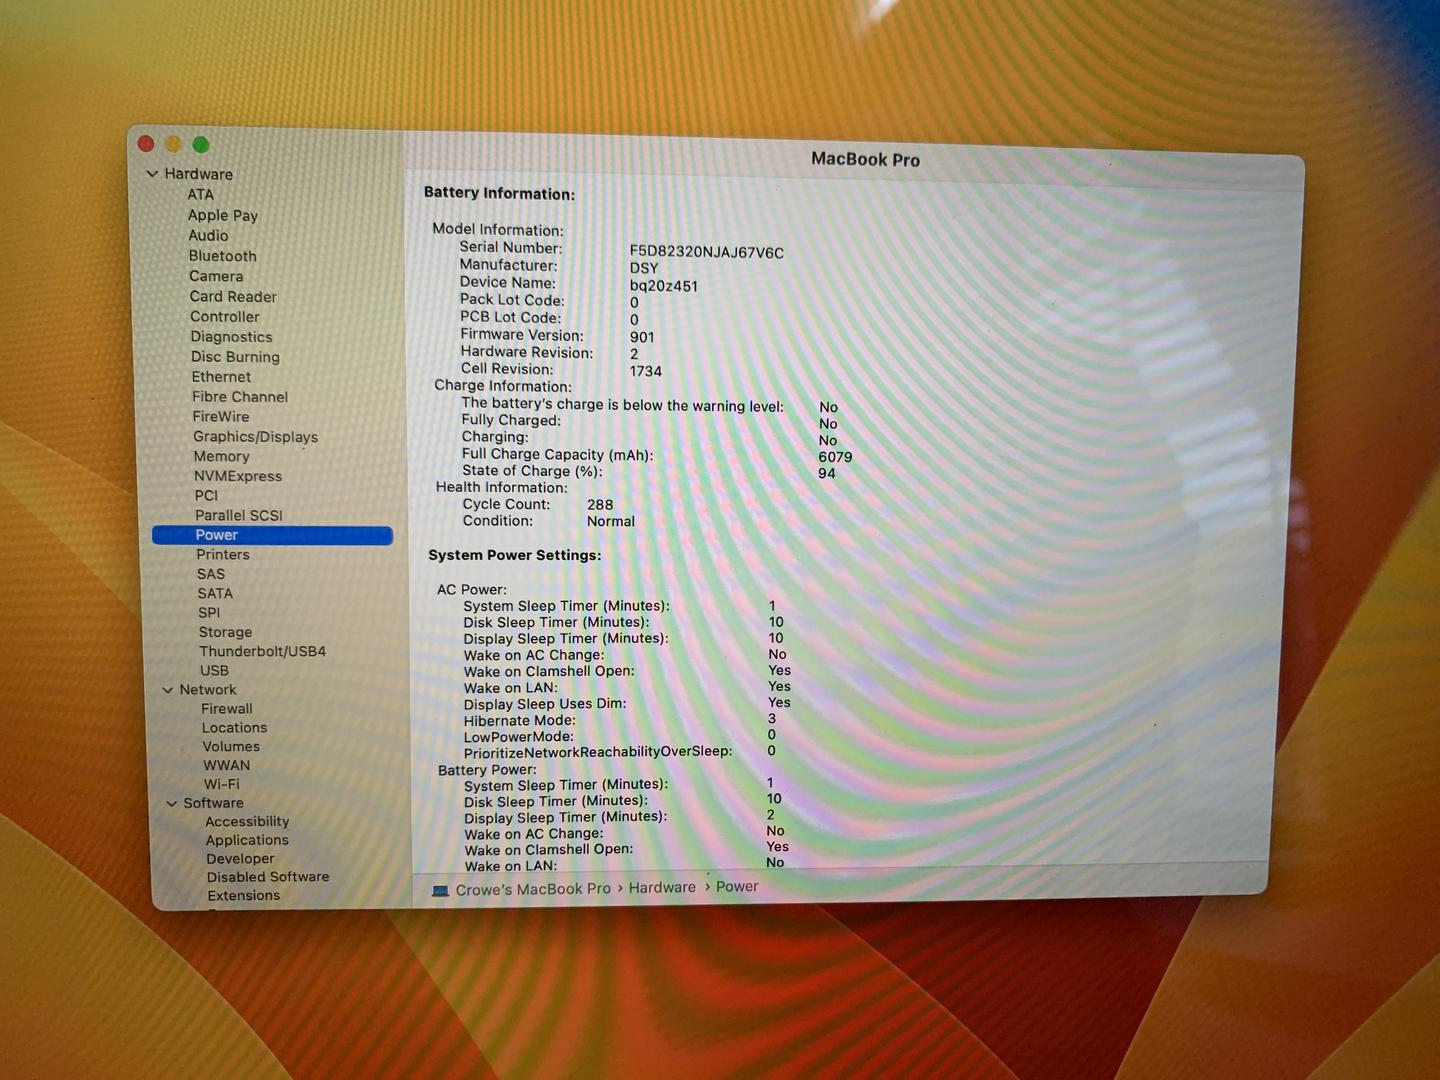Select the highlighted Power entry

pyautogui.click(x=272, y=535)
